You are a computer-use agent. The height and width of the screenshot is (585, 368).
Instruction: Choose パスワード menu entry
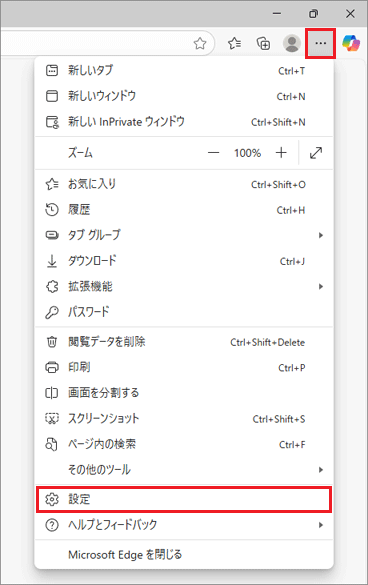click(x=184, y=312)
